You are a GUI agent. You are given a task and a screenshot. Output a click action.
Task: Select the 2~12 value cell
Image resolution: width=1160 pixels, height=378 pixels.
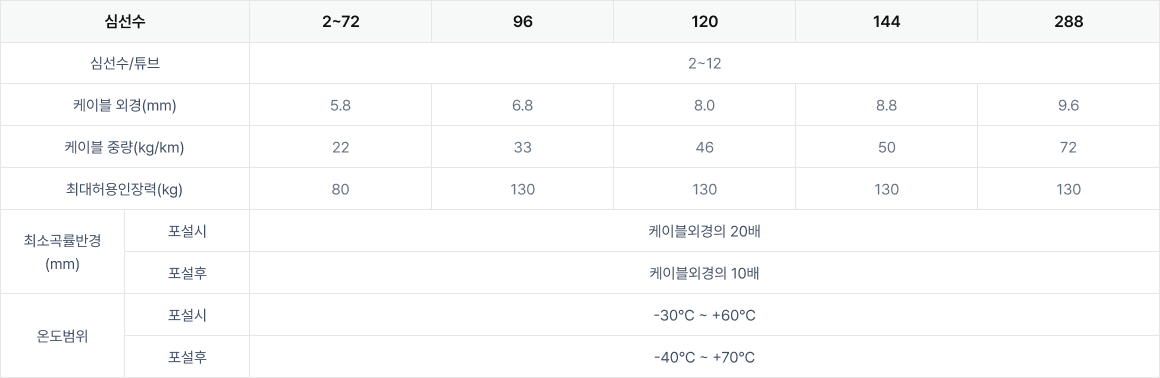pos(704,63)
